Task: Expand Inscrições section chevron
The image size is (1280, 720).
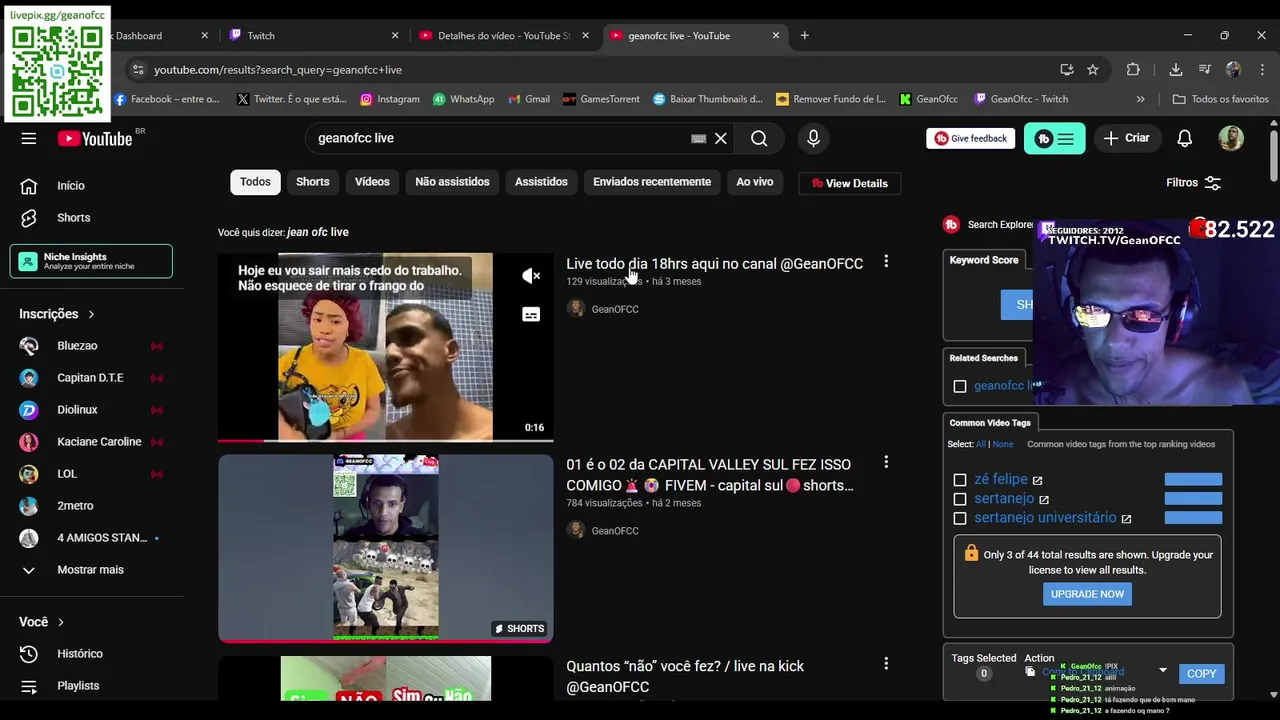Action: click(x=91, y=314)
